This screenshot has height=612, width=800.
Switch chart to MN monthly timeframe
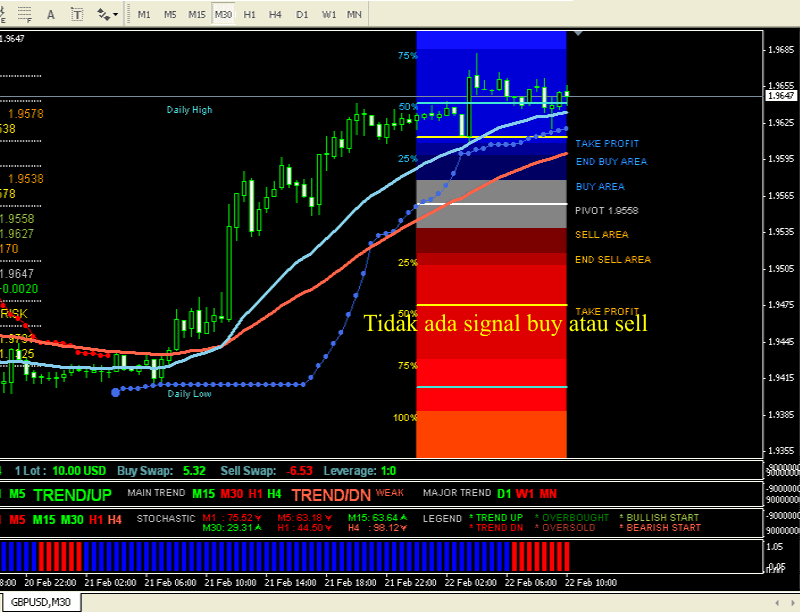click(x=354, y=15)
